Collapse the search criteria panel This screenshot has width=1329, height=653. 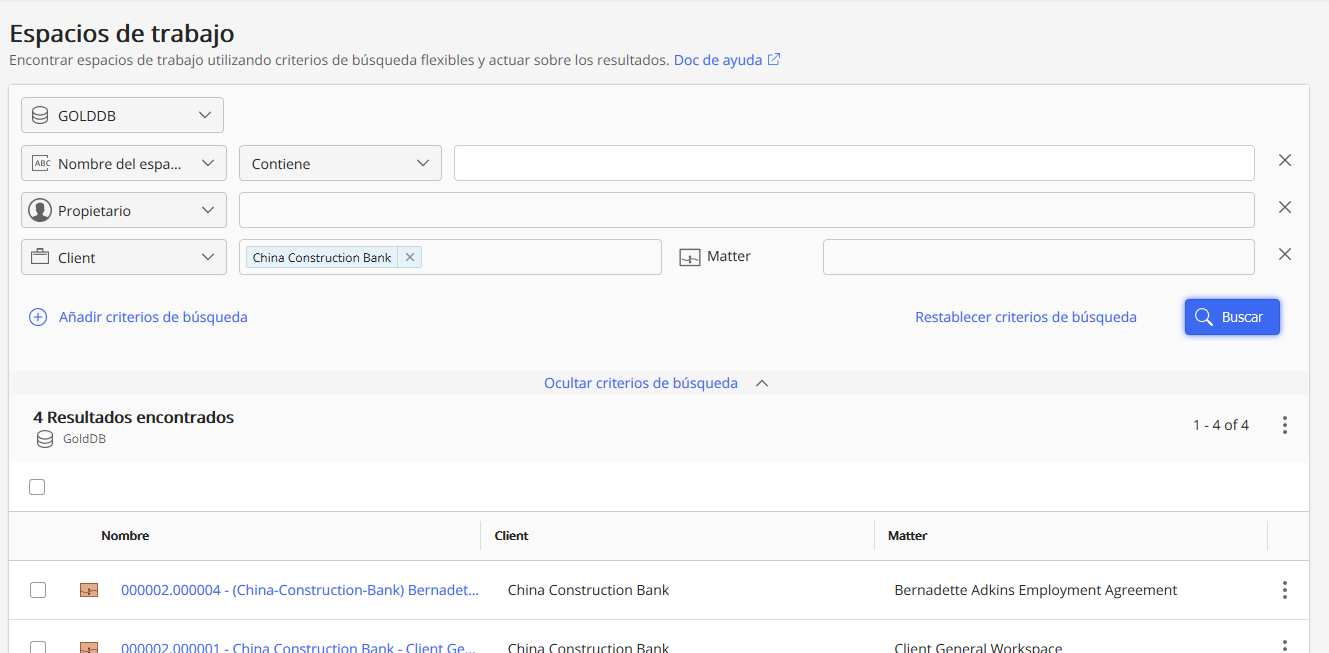click(x=656, y=383)
